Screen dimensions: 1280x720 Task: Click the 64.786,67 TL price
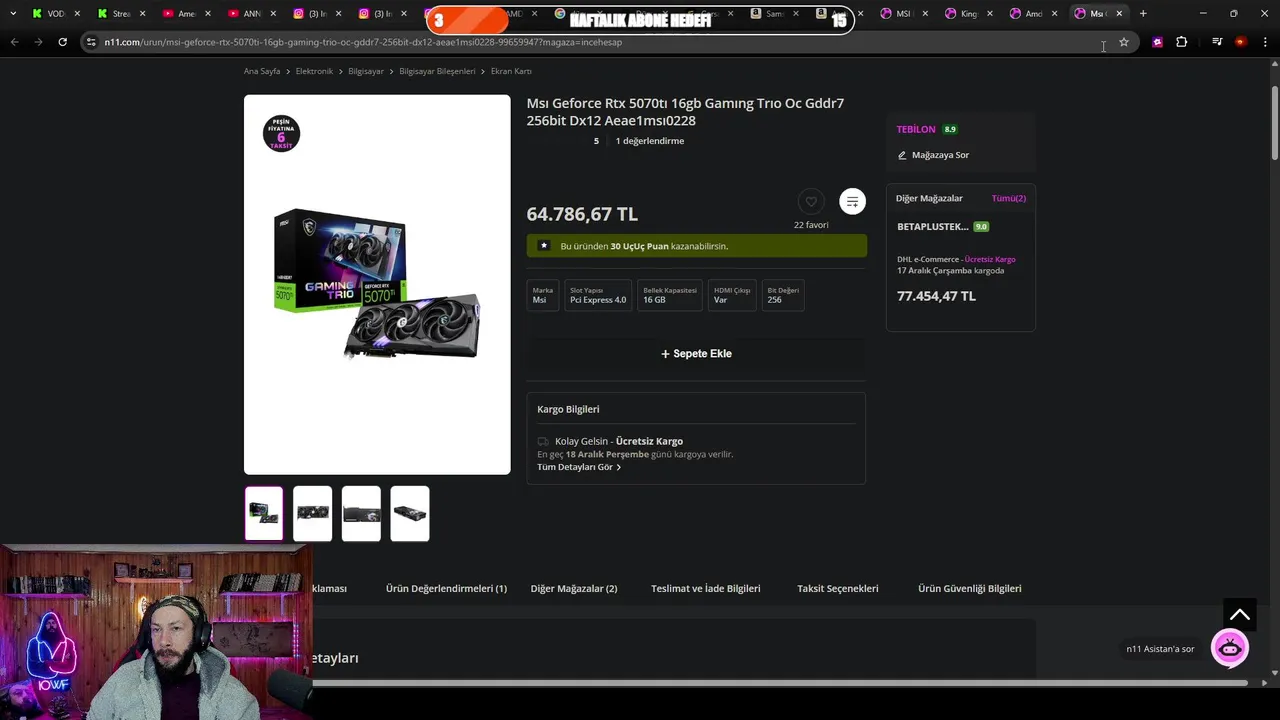582,214
